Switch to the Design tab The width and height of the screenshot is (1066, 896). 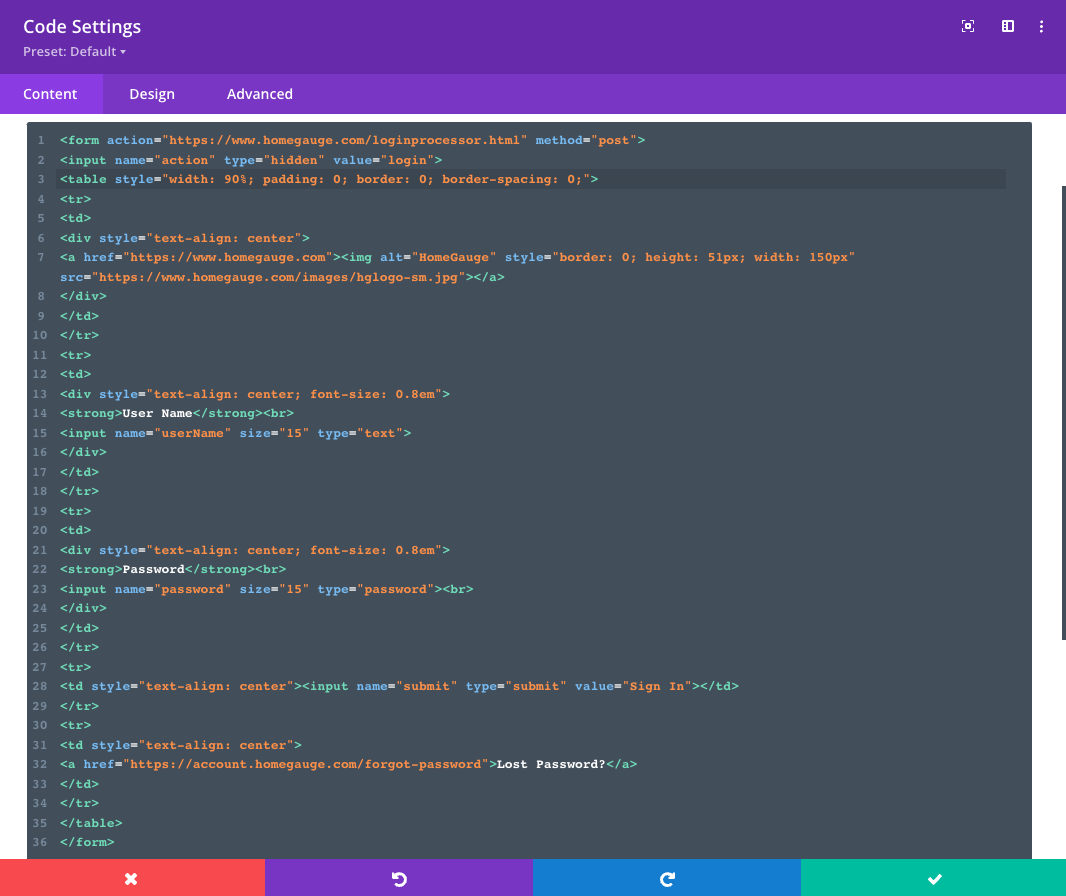pyautogui.click(x=152, y=94)
